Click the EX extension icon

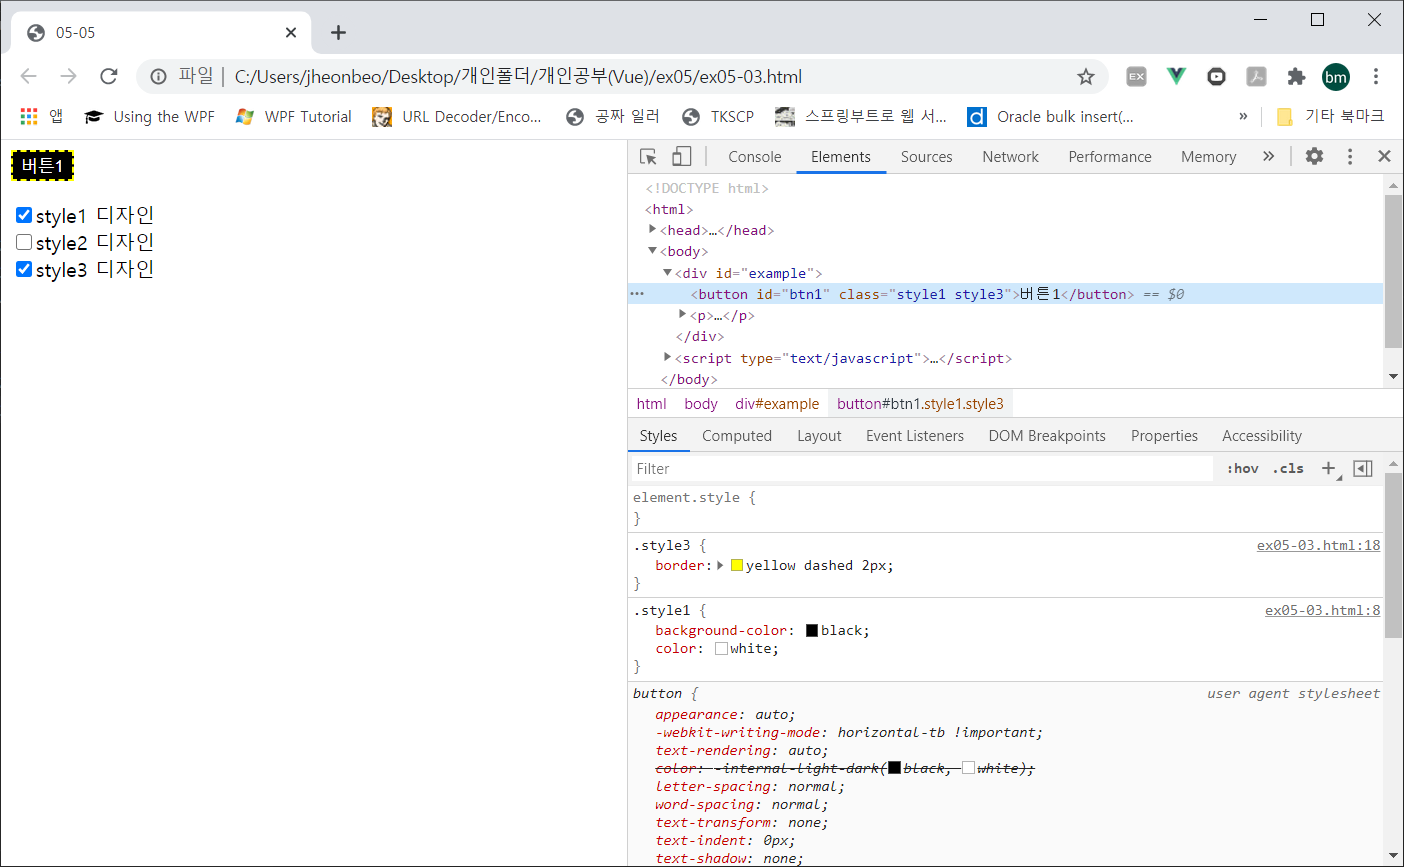pyautogui.click(x=1136, y=76)
